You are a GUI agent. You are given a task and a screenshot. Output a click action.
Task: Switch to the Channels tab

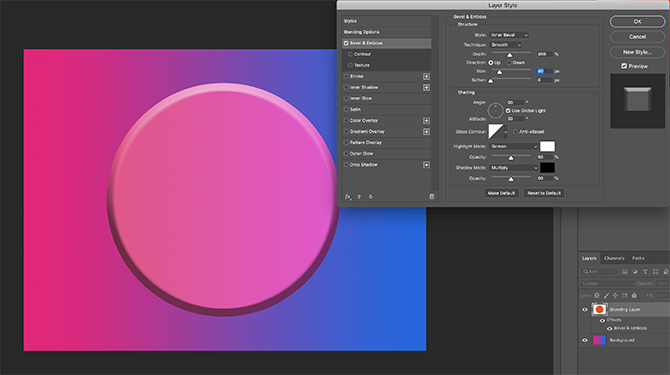tap(614, 258)
